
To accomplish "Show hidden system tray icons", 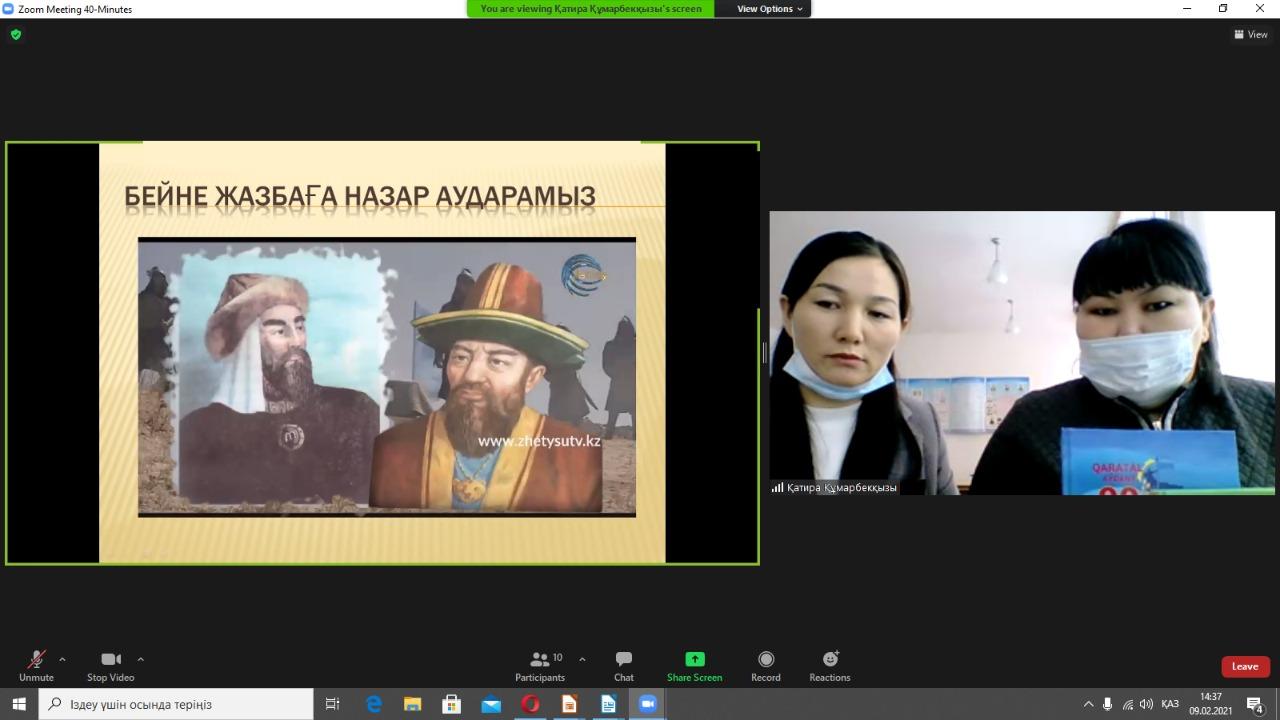I will tap(1089, 704).
